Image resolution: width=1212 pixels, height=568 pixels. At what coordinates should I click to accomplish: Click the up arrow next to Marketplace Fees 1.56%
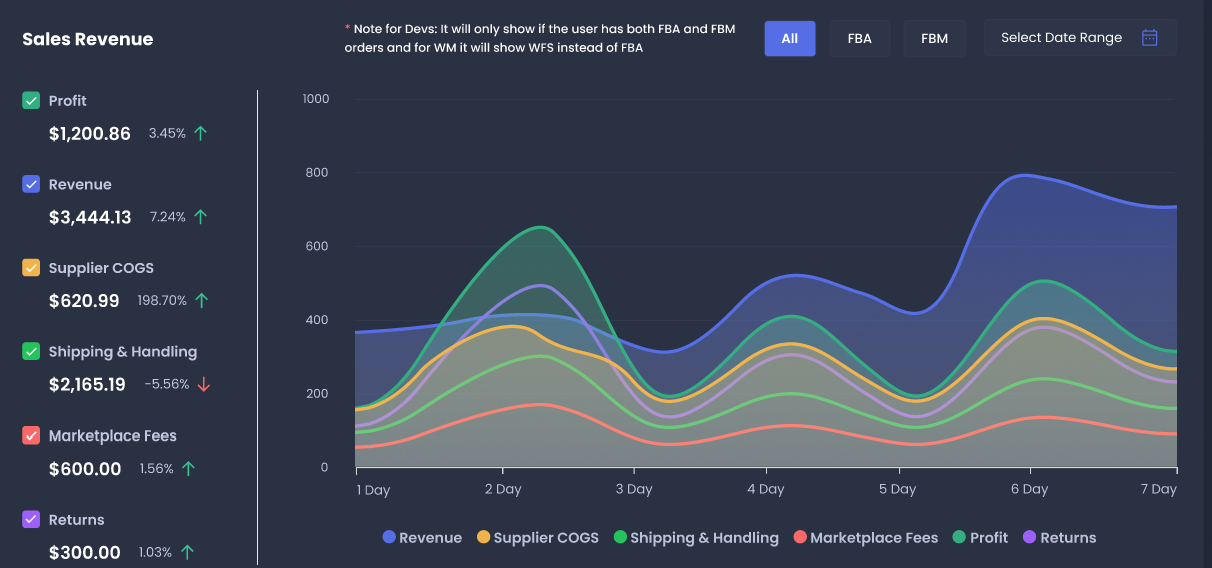click(188, 469)
